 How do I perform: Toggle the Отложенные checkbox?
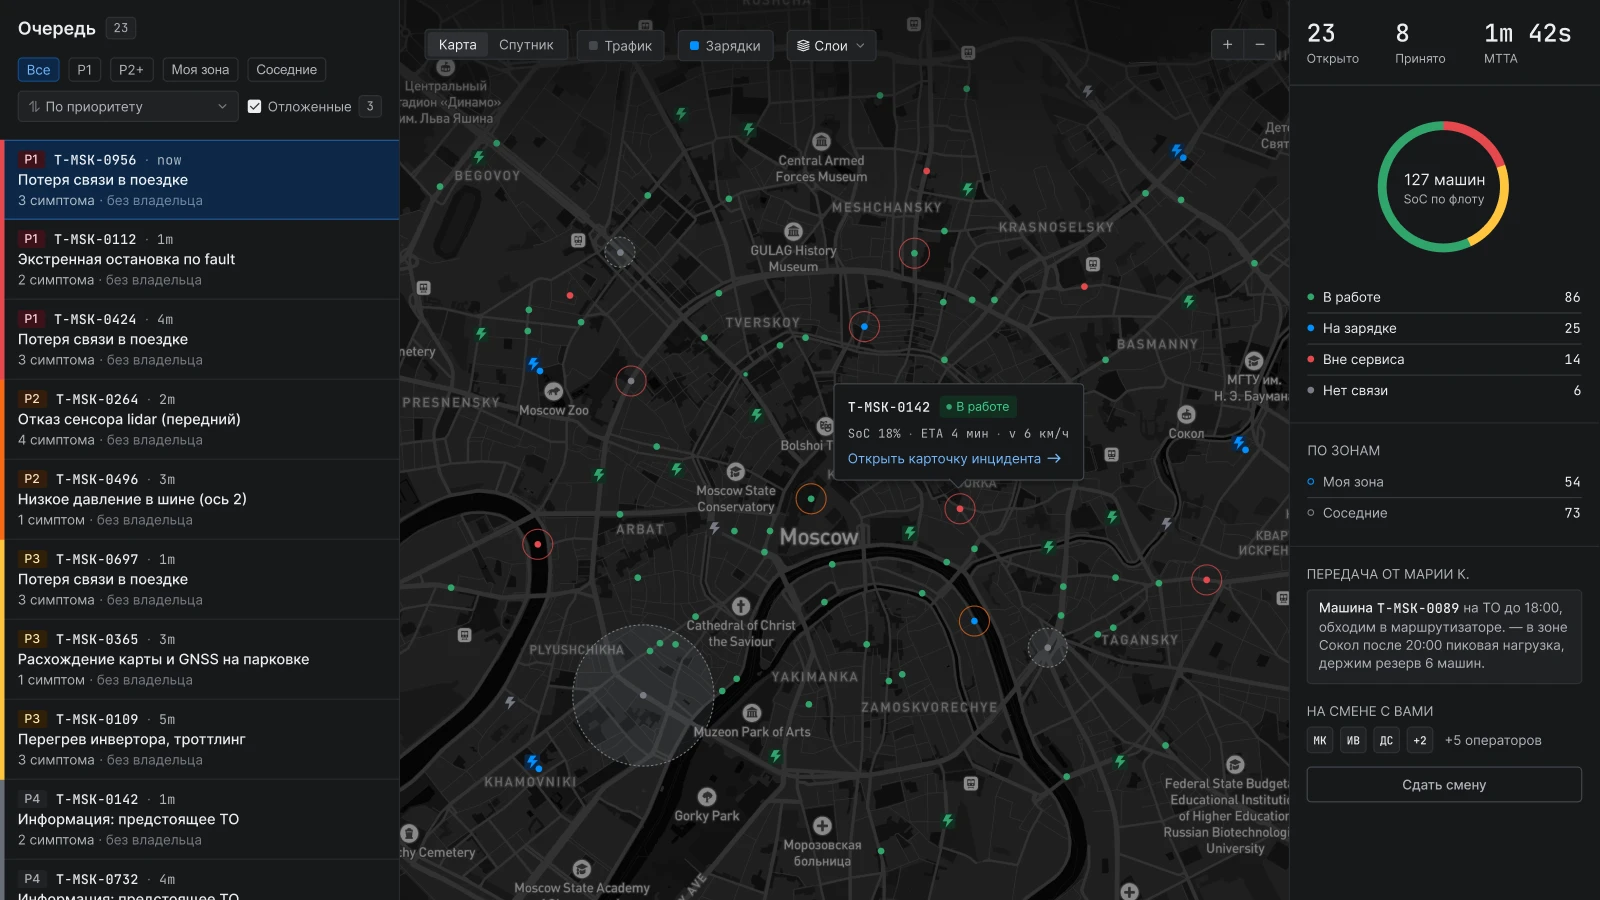tap(255, 107)
